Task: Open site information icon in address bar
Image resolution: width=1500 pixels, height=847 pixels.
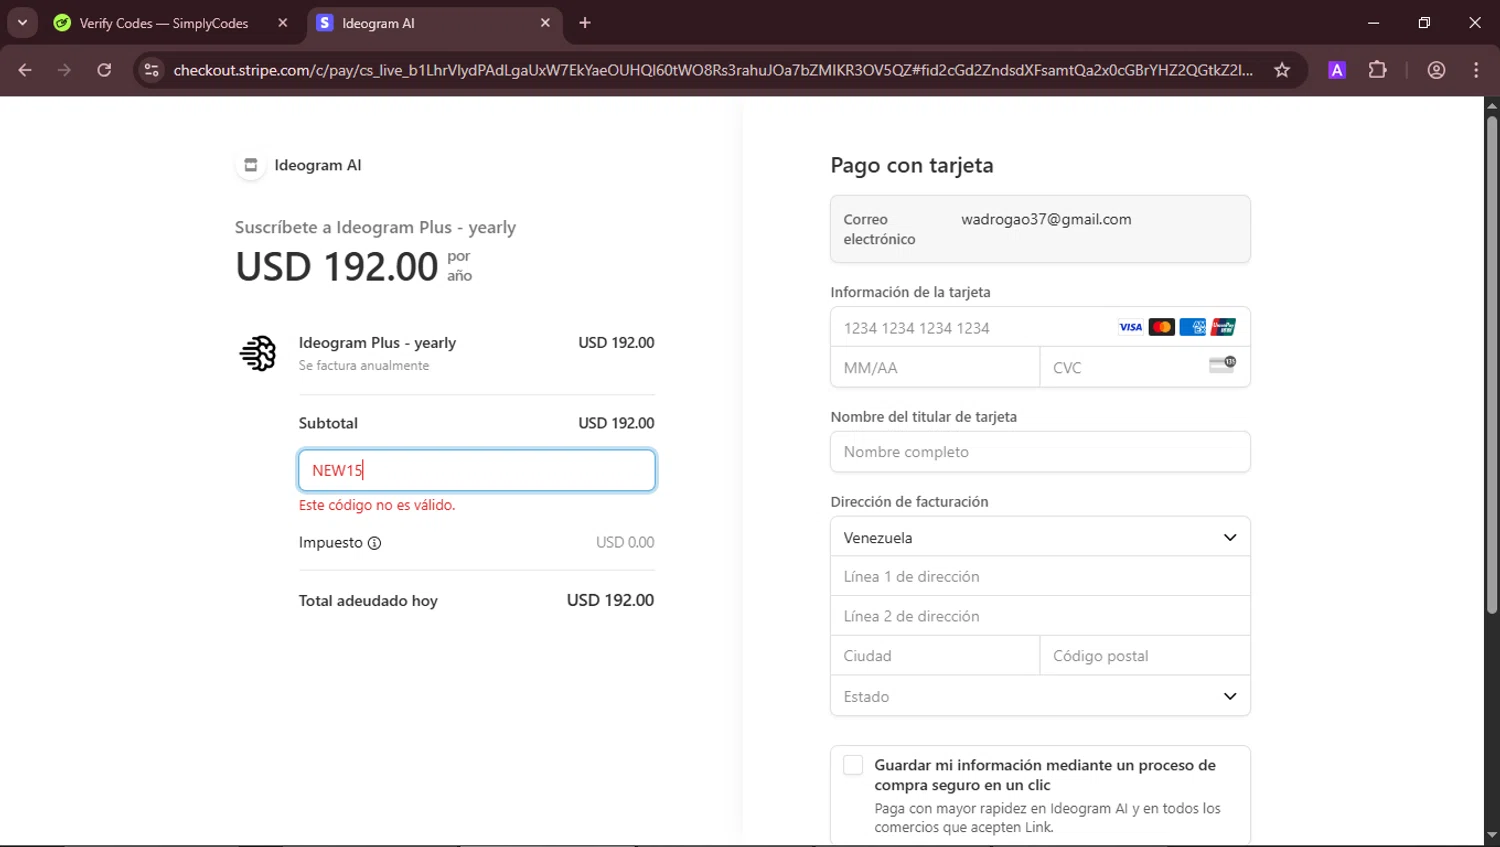Action: pos(151,70)
